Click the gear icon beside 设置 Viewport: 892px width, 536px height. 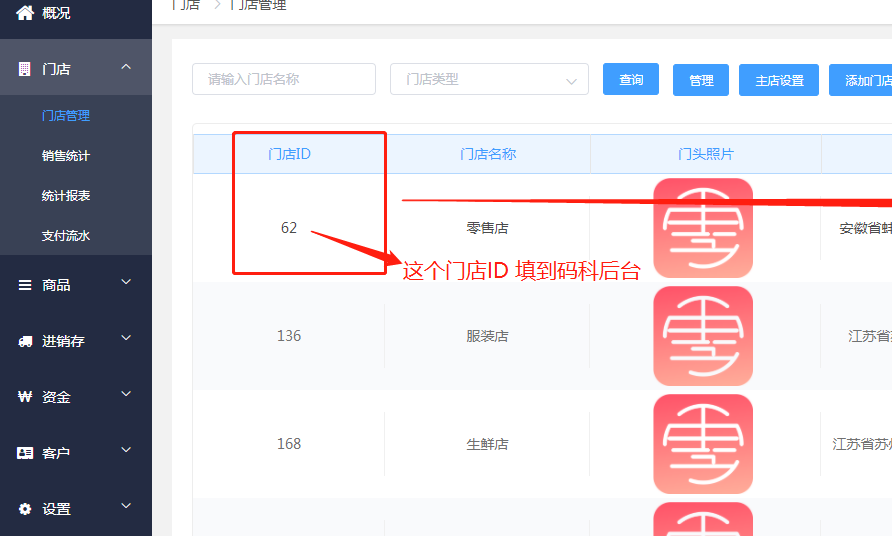tap(25, 509)
